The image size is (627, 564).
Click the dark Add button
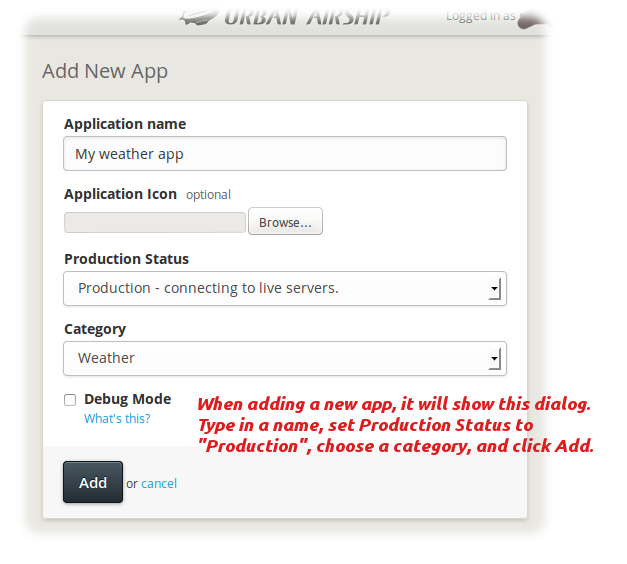pyautogui.click(x=93, y=482)
